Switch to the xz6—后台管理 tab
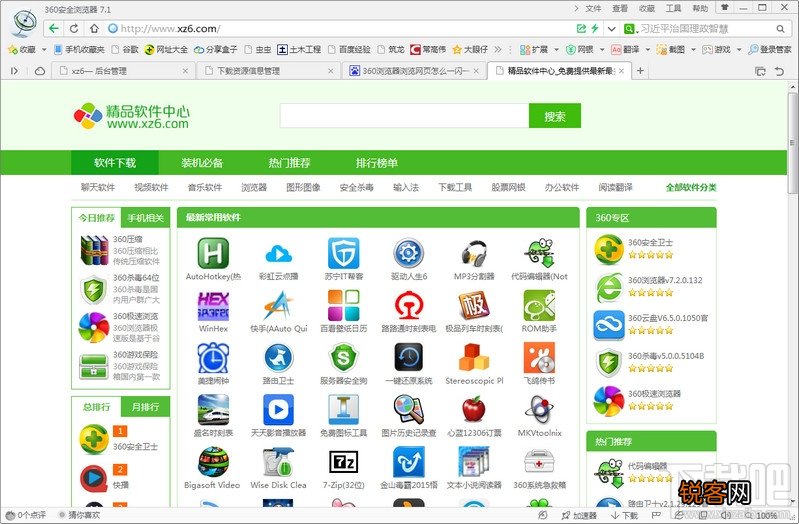799x524 pixels. point(124,71)
